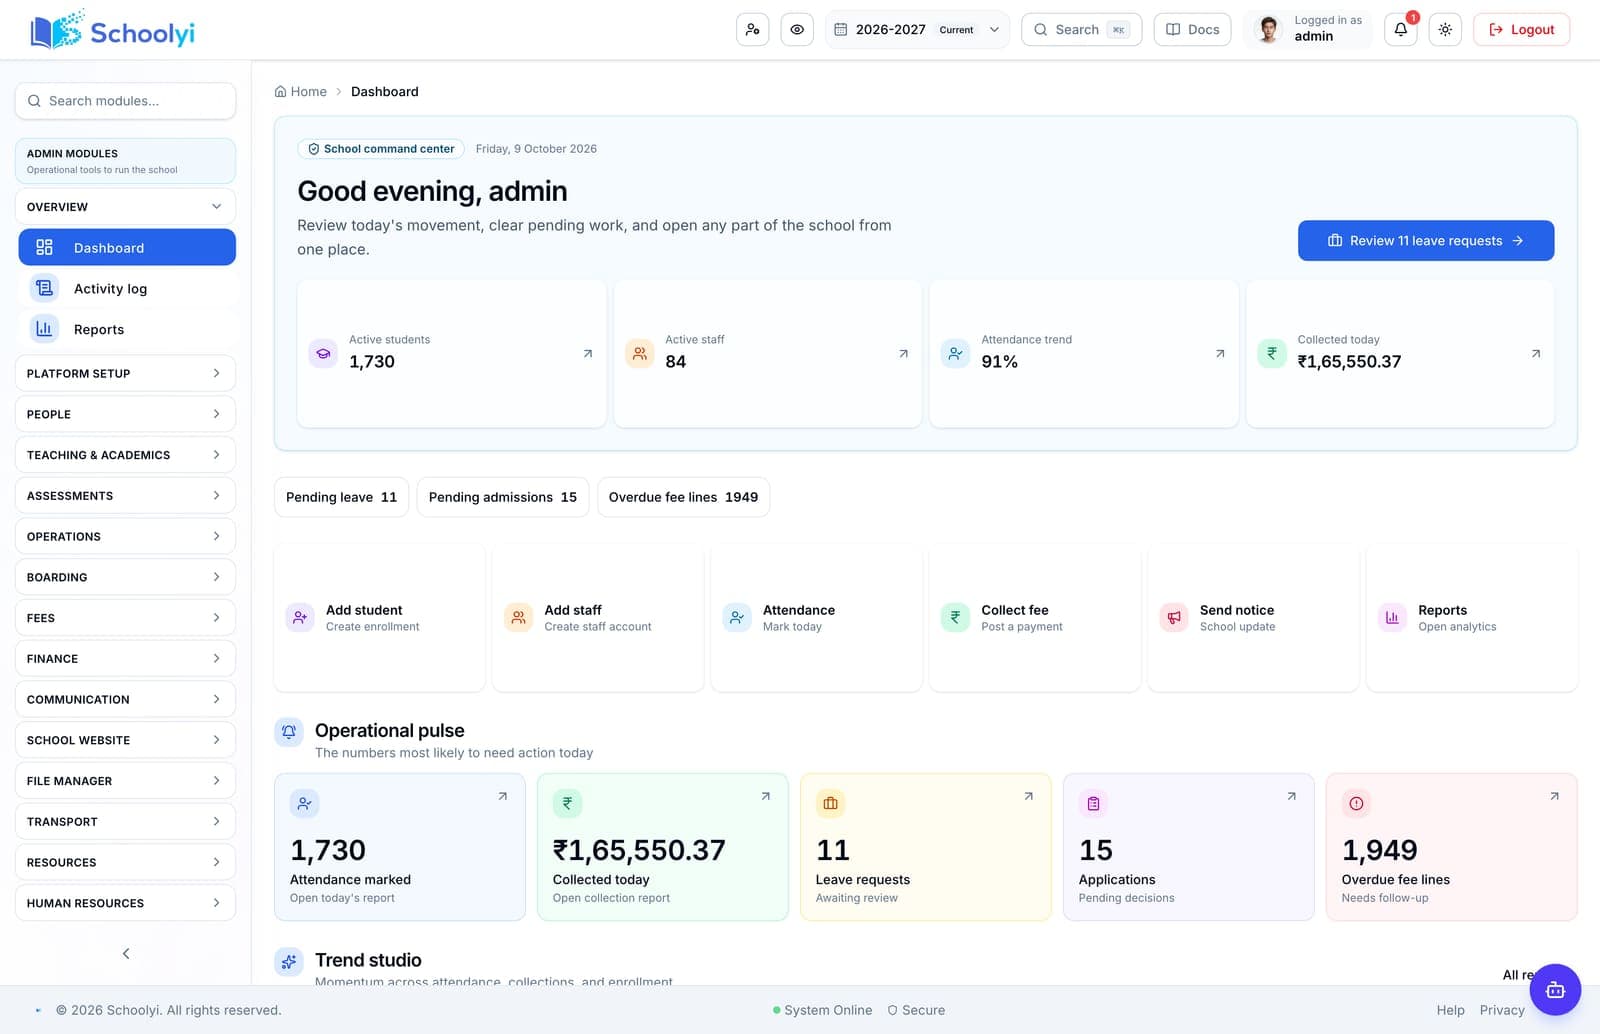Open the Activity log sidebar item
The width and height of the screenshot is (1600, 1034).
click(x=127, y=288)
